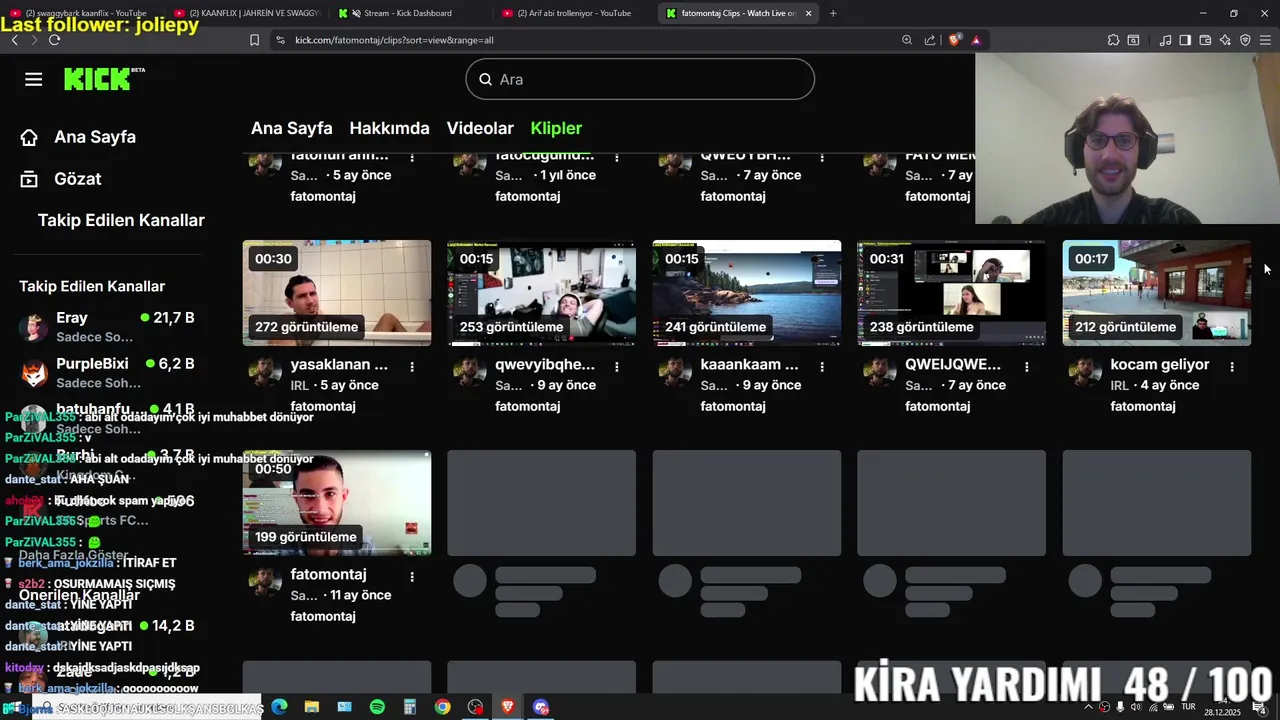1280x720 pixels.
Task: Open options menu for 'kocam geliyor' clip
Action: [1232, 367]
